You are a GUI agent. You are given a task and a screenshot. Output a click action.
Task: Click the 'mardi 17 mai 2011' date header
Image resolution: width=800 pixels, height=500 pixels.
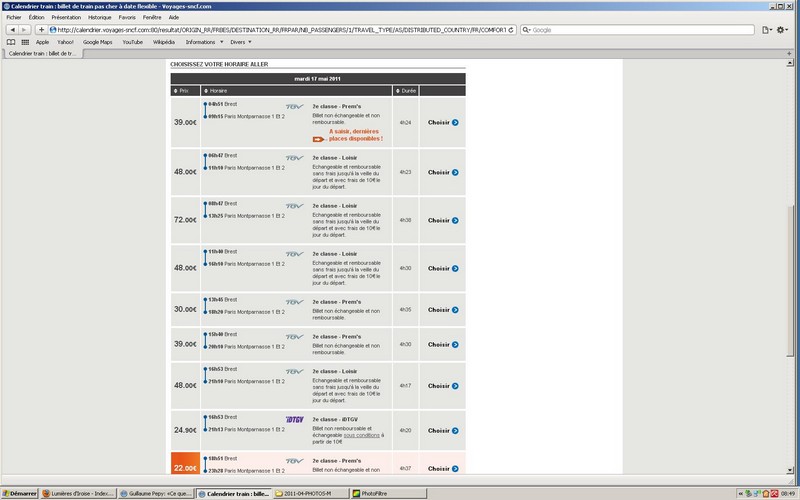point(317,79)
